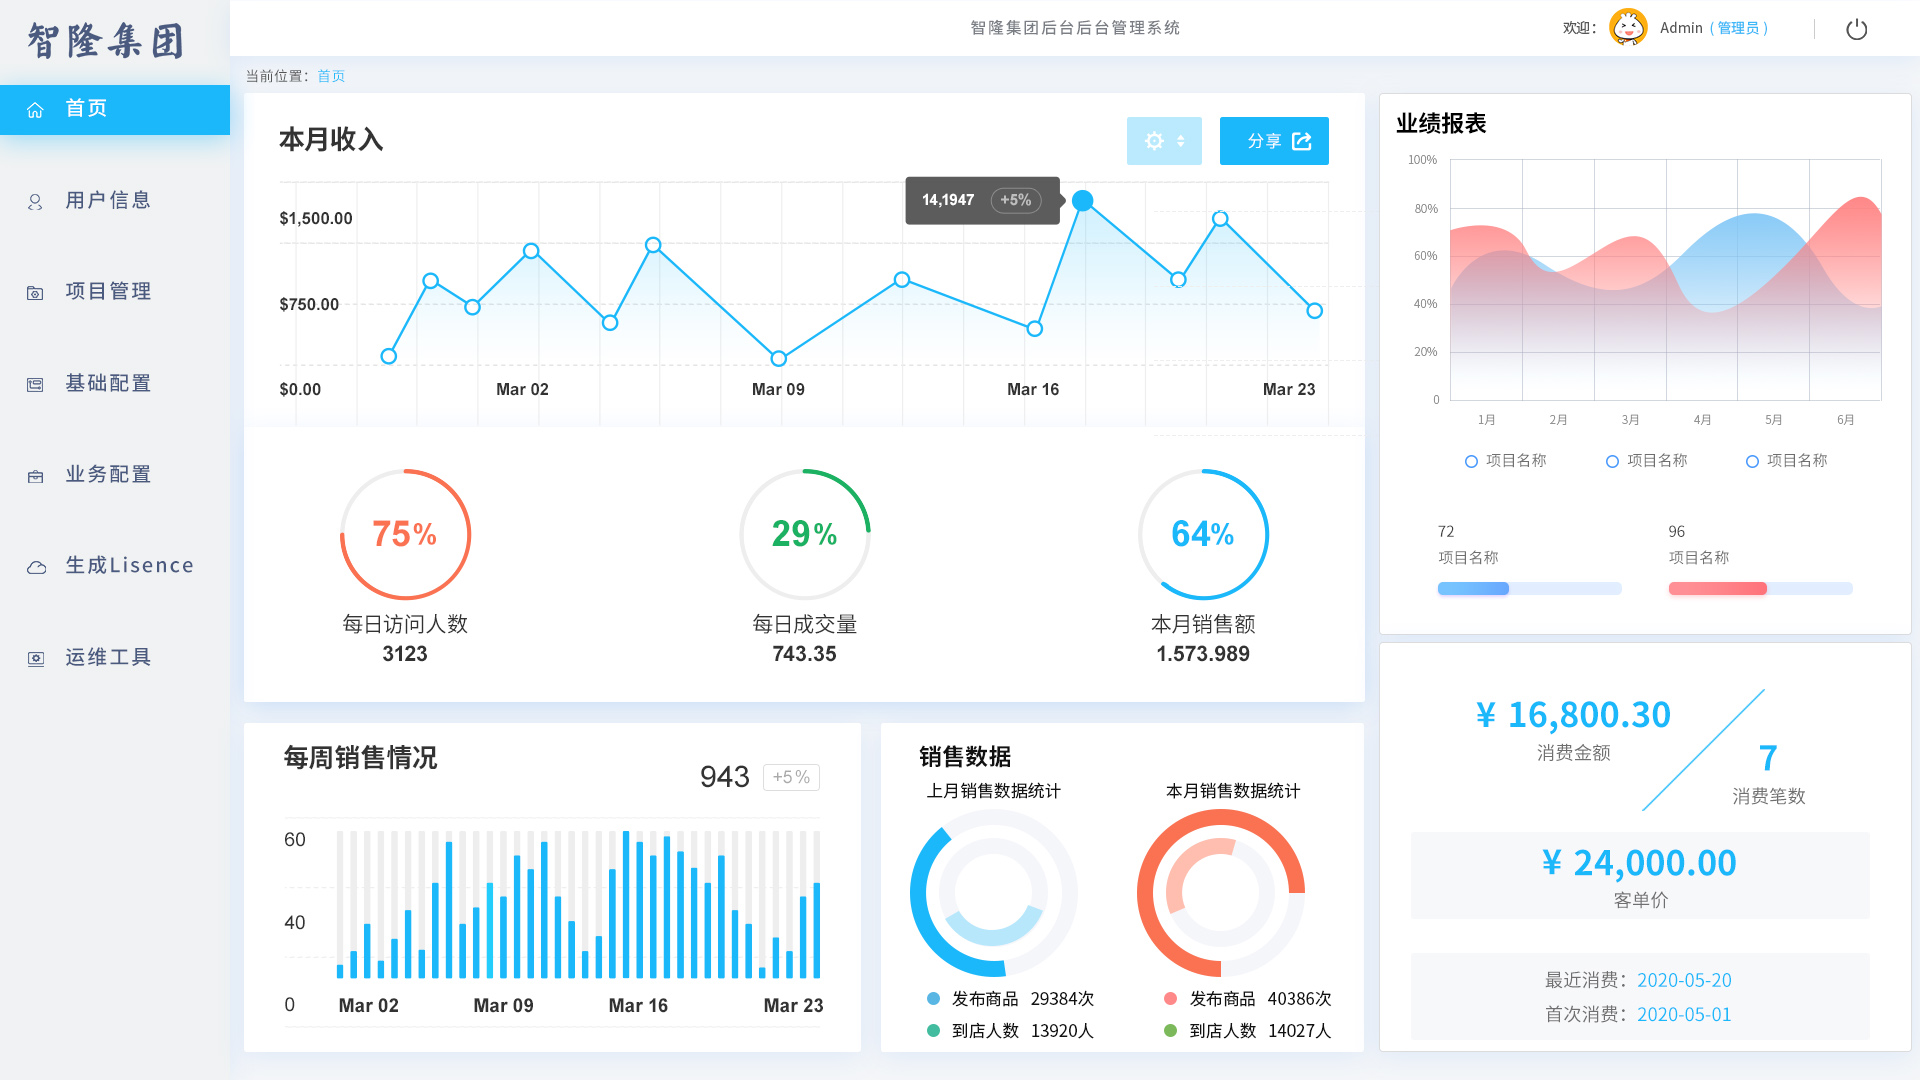Click the admin avatar image
The width and height of the screenshot is (1920, 1080).
pos(1628,28)
